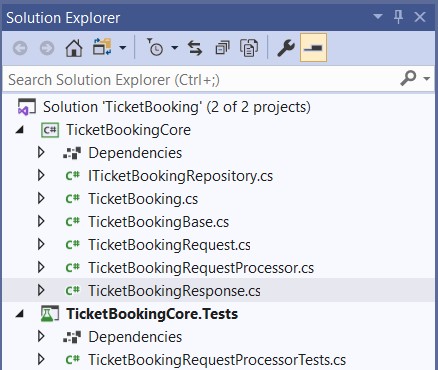Viewport: 438px width, 370px height.
Task: Expand Dependencies under TicketBookingCore.Tests
Action: [x=41, y=337]
